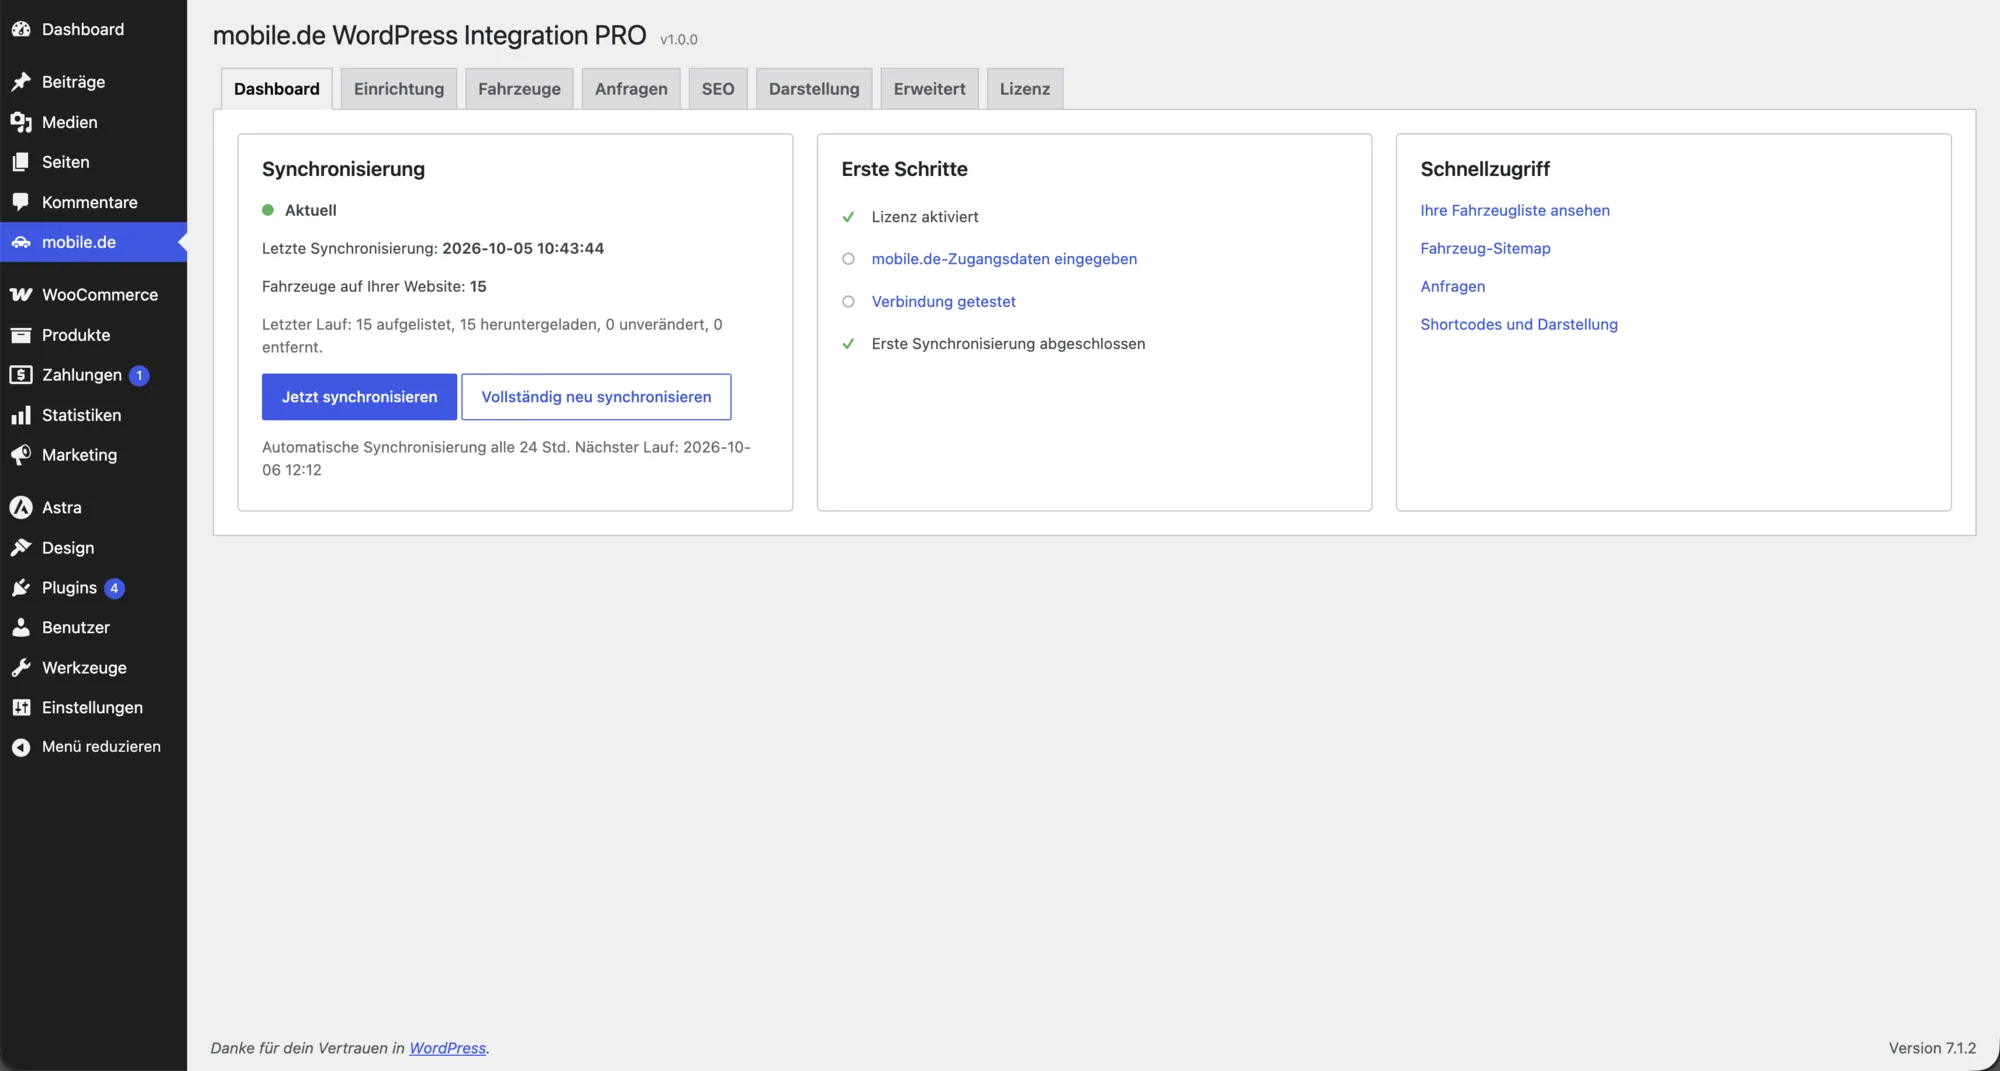Click Vollständig neu synchronisieren button
Screen dimensions: 2000x1071
(x=596, y=397)
